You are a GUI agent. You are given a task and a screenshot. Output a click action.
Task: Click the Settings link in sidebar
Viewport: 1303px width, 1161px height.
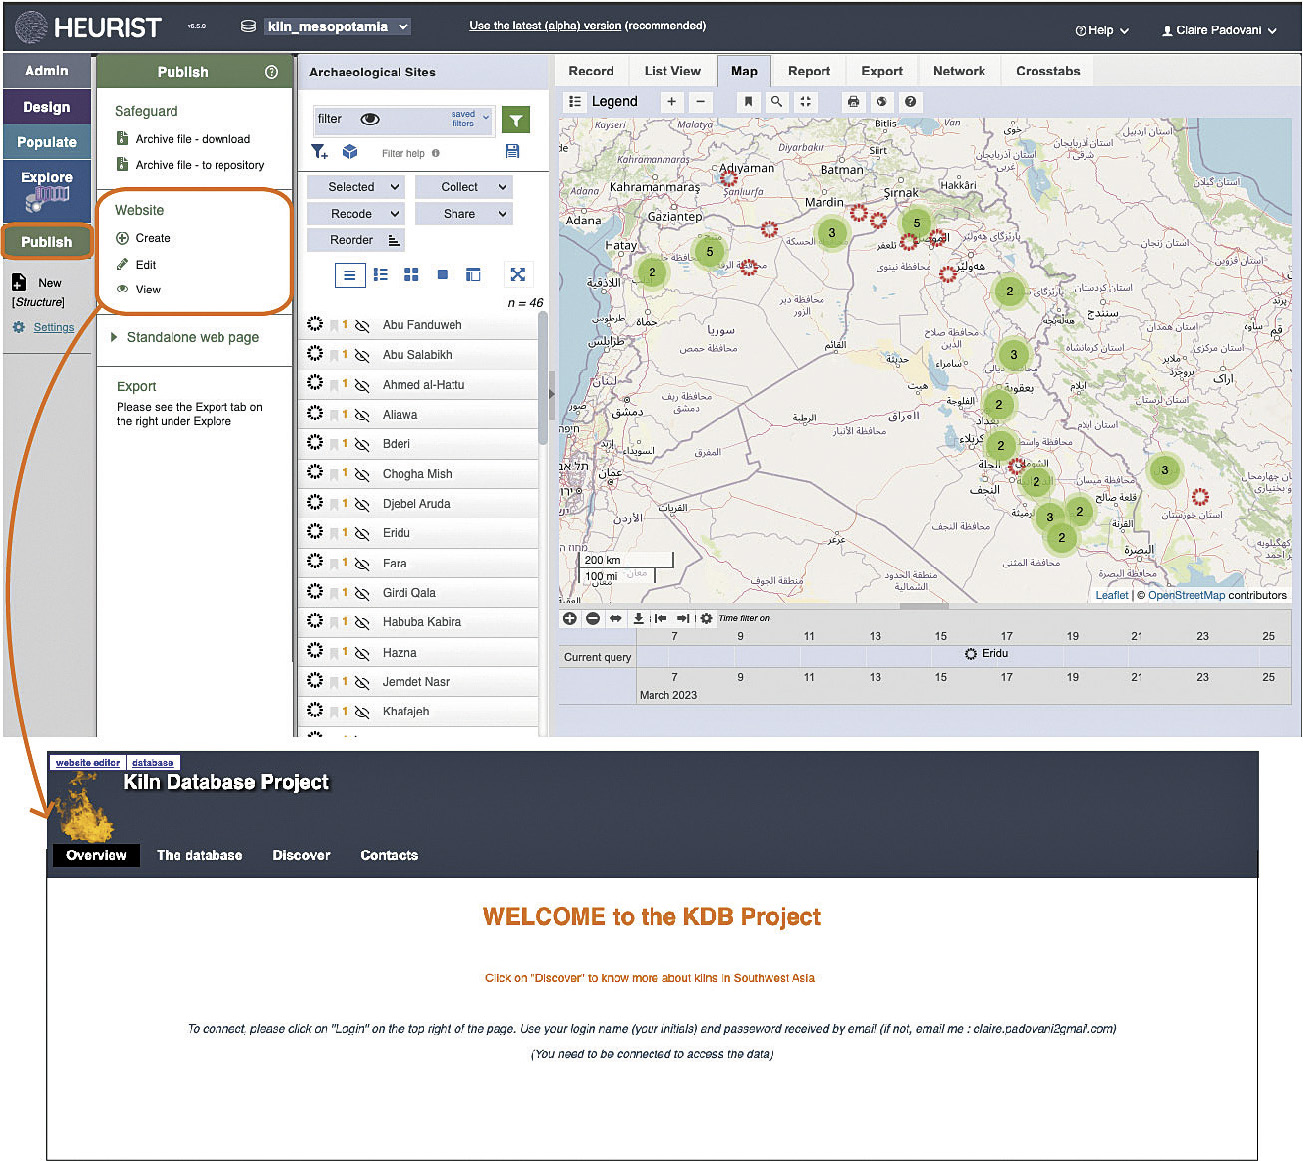click(x=53, y=327)
